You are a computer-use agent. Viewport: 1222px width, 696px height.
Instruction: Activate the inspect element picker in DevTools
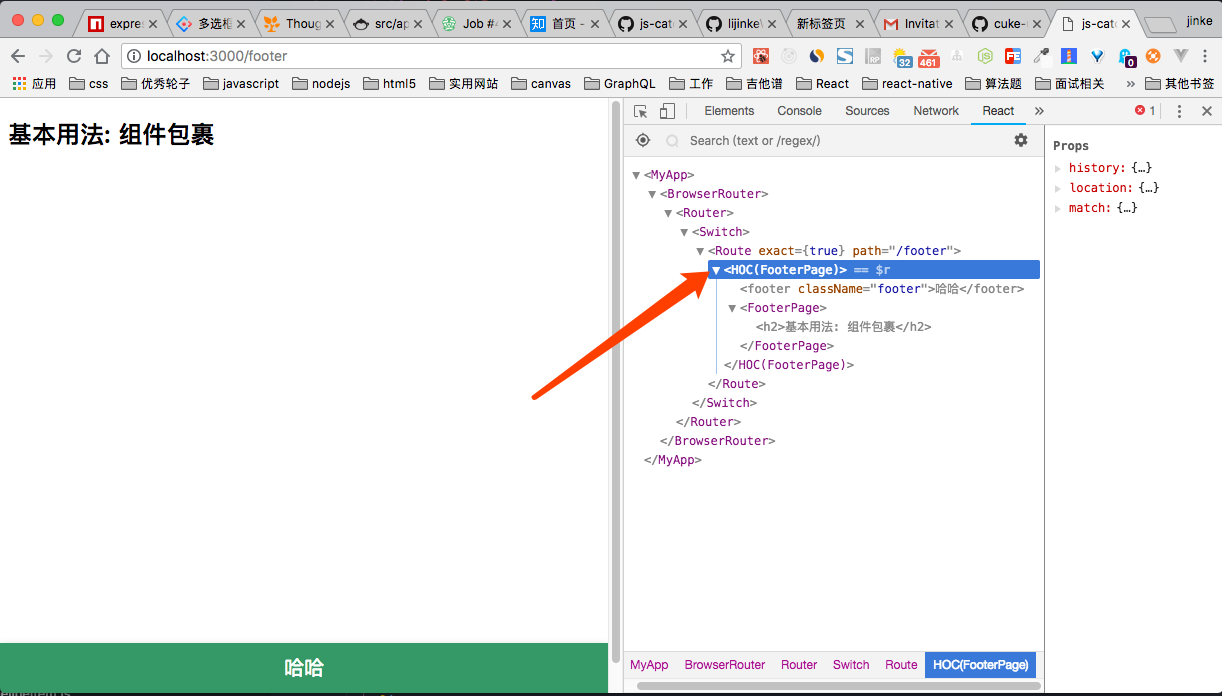(641, 111)
